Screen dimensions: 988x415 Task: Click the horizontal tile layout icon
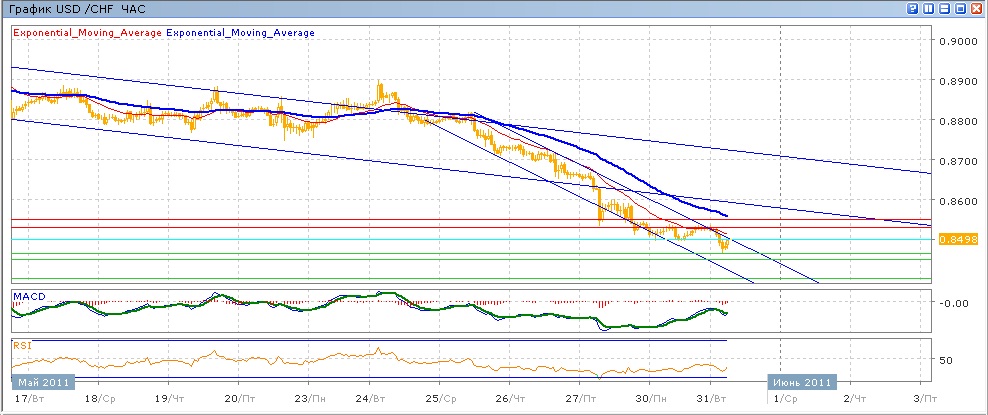pos(945,8)
